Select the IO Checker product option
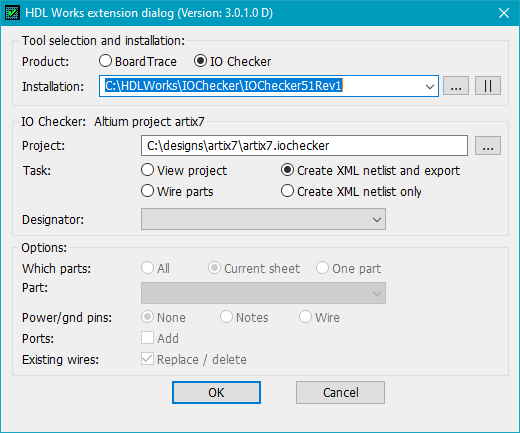 click(233, 61)
